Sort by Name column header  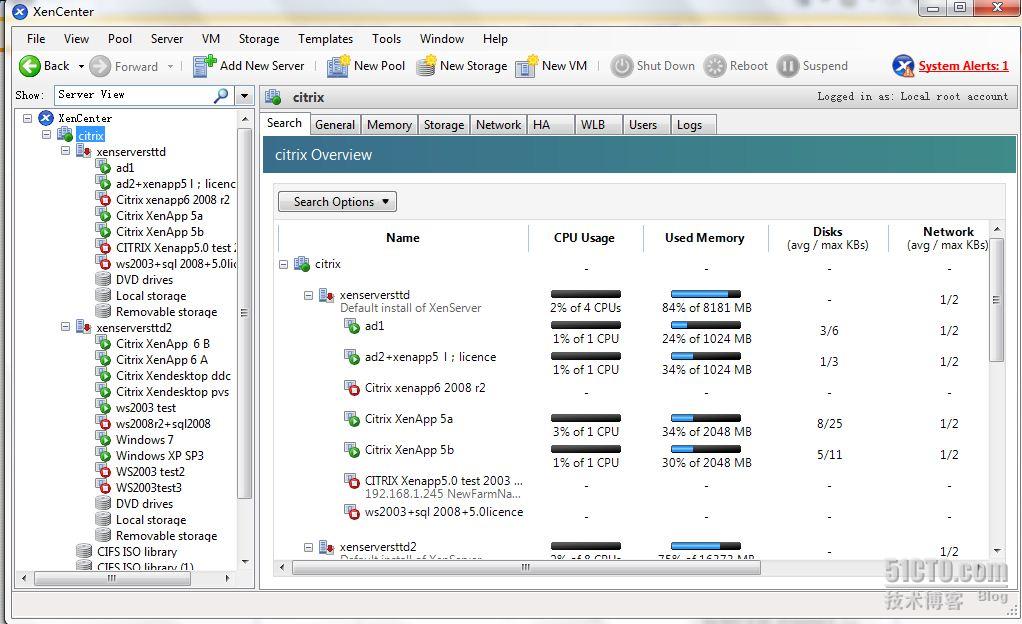pyautogui.click(x=403, y=238)
